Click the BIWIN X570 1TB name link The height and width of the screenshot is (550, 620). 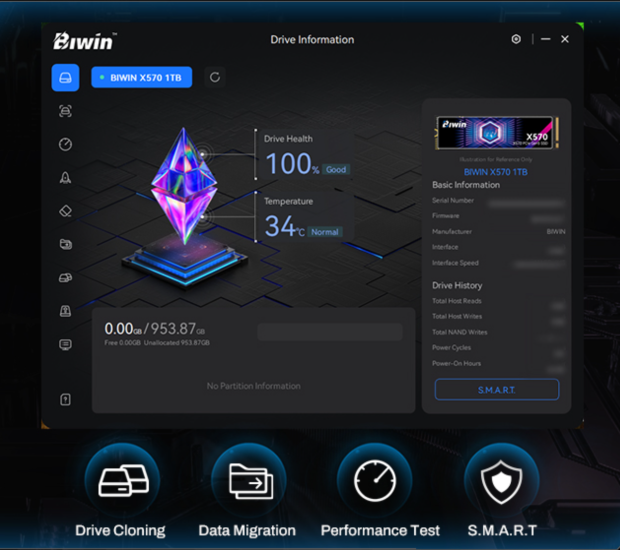(x=495, y=172)
